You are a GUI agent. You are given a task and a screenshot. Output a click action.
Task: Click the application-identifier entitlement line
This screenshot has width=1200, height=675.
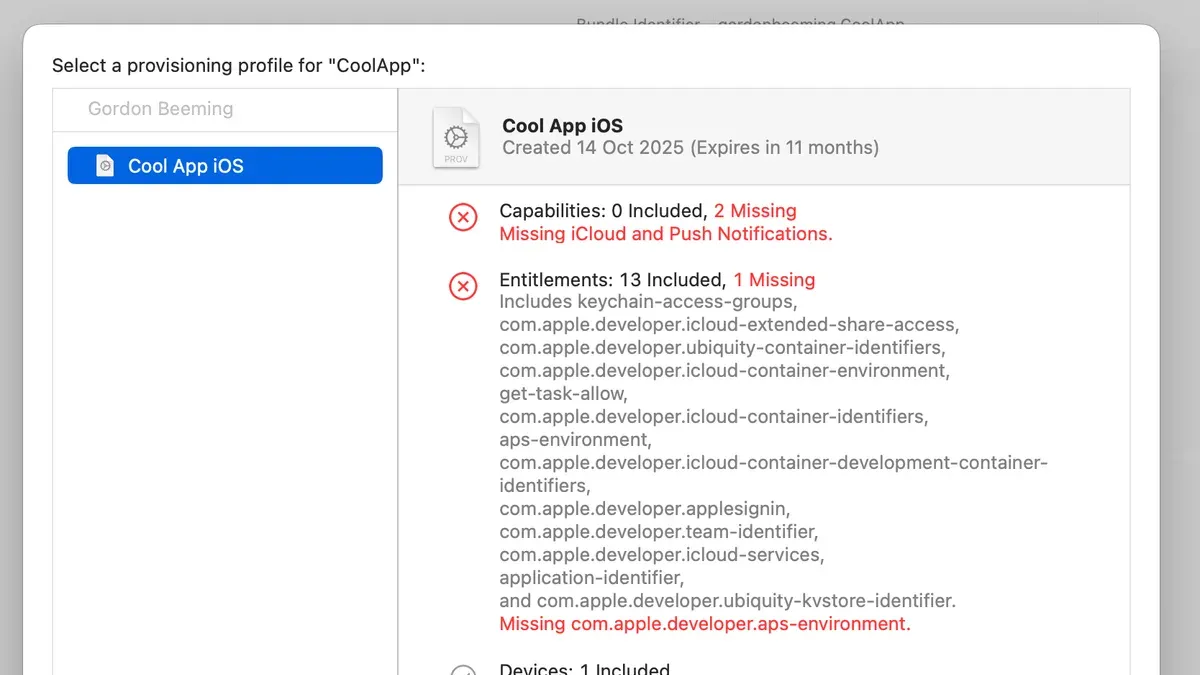pos(592,578)
